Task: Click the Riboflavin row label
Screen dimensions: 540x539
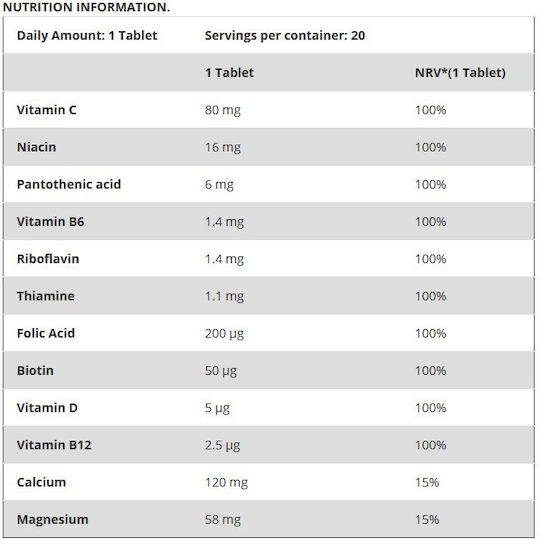Action: pos(48,259)
